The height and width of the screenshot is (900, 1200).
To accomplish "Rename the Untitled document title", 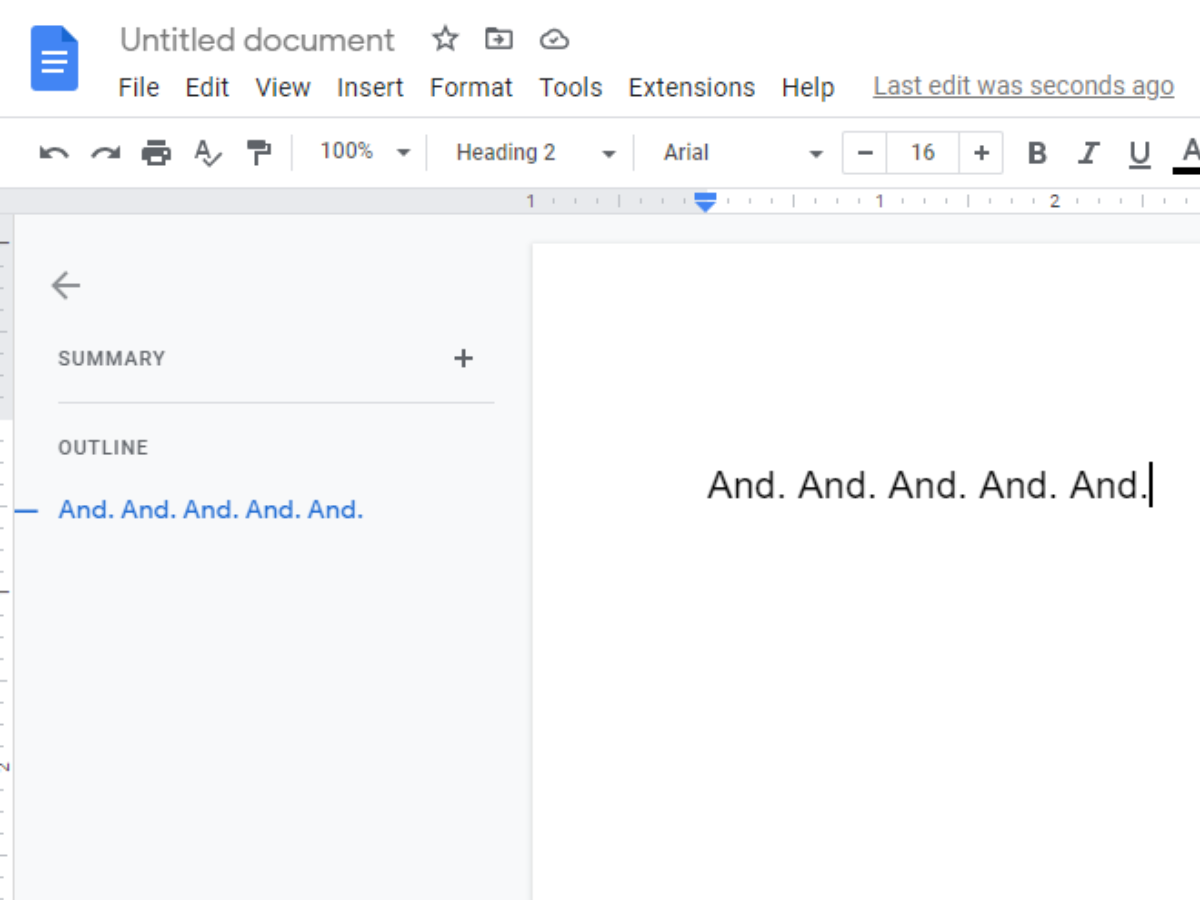I will click(x=256, y=40).
